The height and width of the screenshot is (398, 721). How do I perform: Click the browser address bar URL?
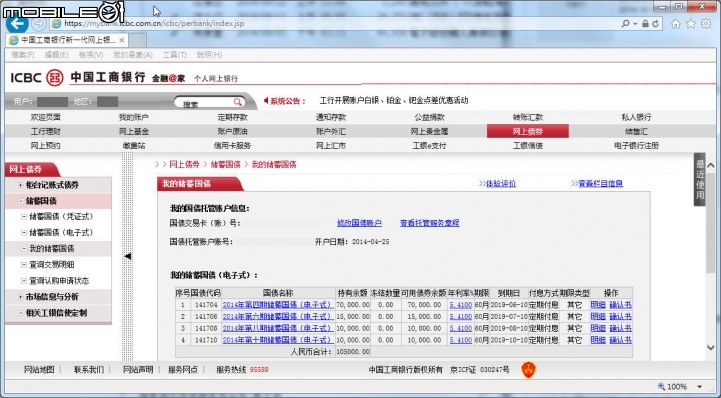[x=154, y=23]
